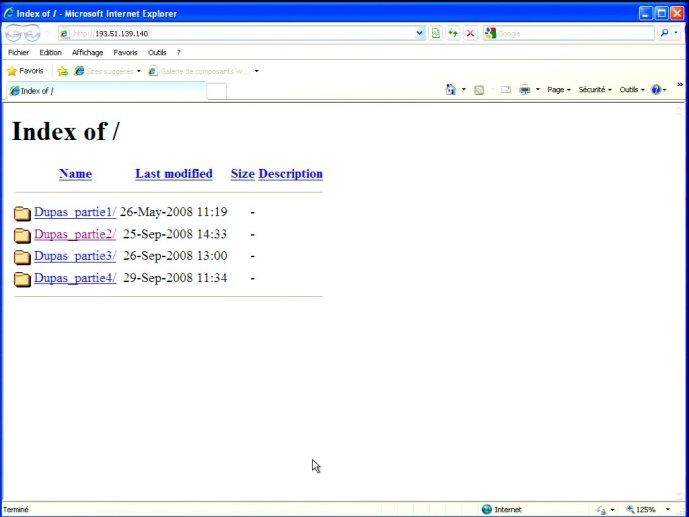Open the Sécurité command menu
The image size is (689, 517).
point(595,90)
